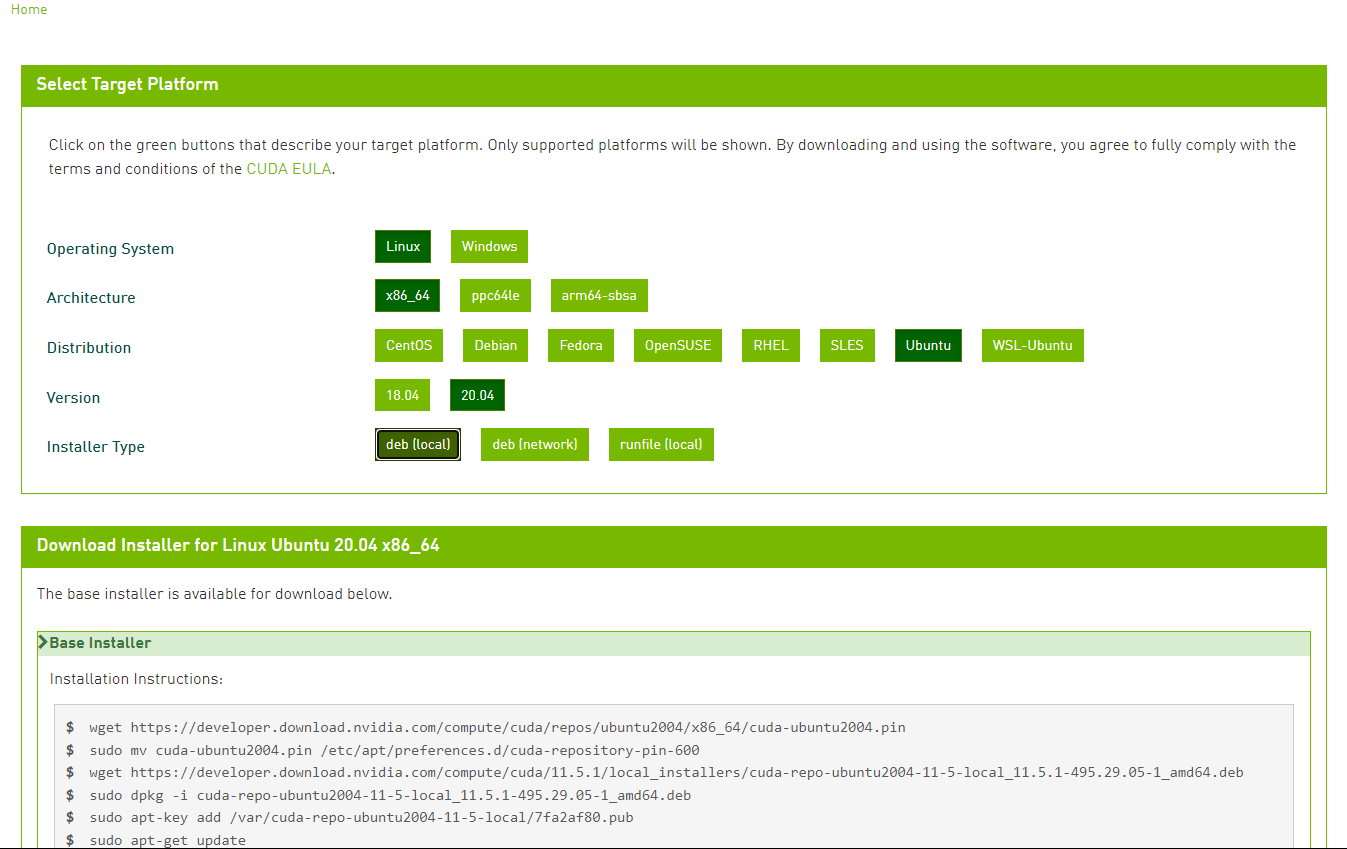This screenshot has height=849, width=1347.
Task: Select Ubuntu distribution
Action: click(928, 345)
